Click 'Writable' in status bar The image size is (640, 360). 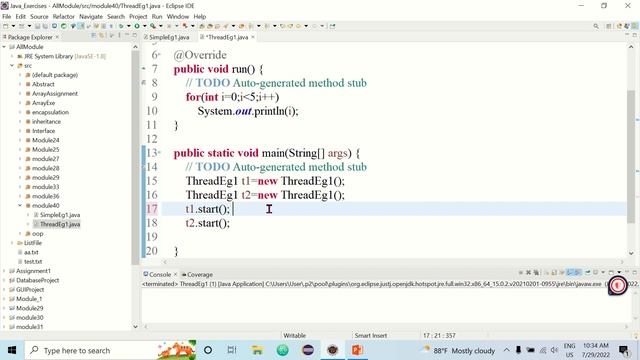(x=294, y=336)
